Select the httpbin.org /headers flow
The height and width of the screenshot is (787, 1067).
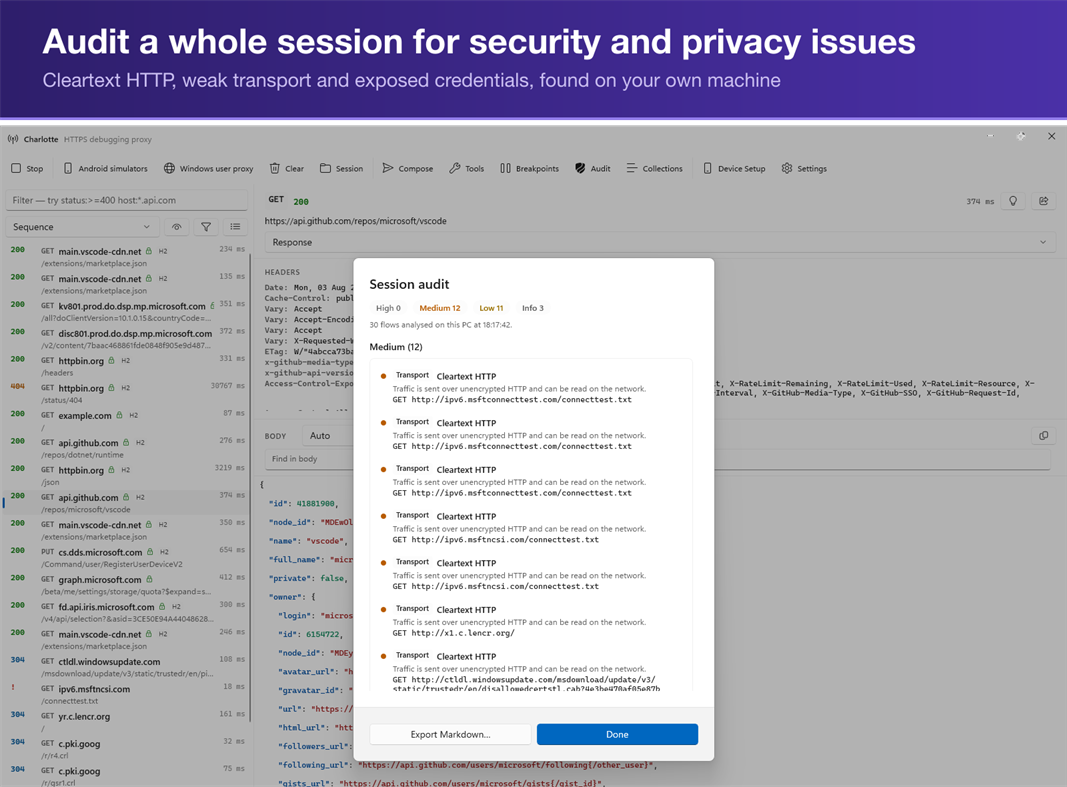[x=127, y=367]
